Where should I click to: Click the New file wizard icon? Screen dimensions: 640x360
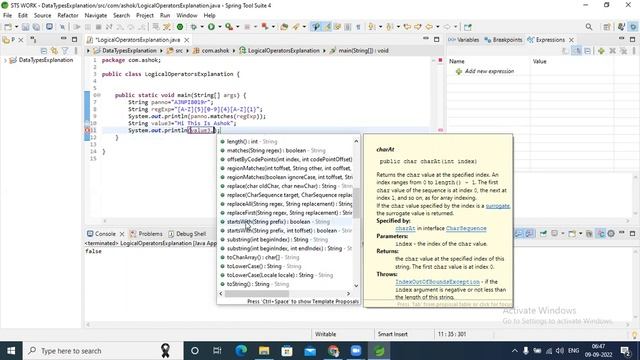(8, 27)
